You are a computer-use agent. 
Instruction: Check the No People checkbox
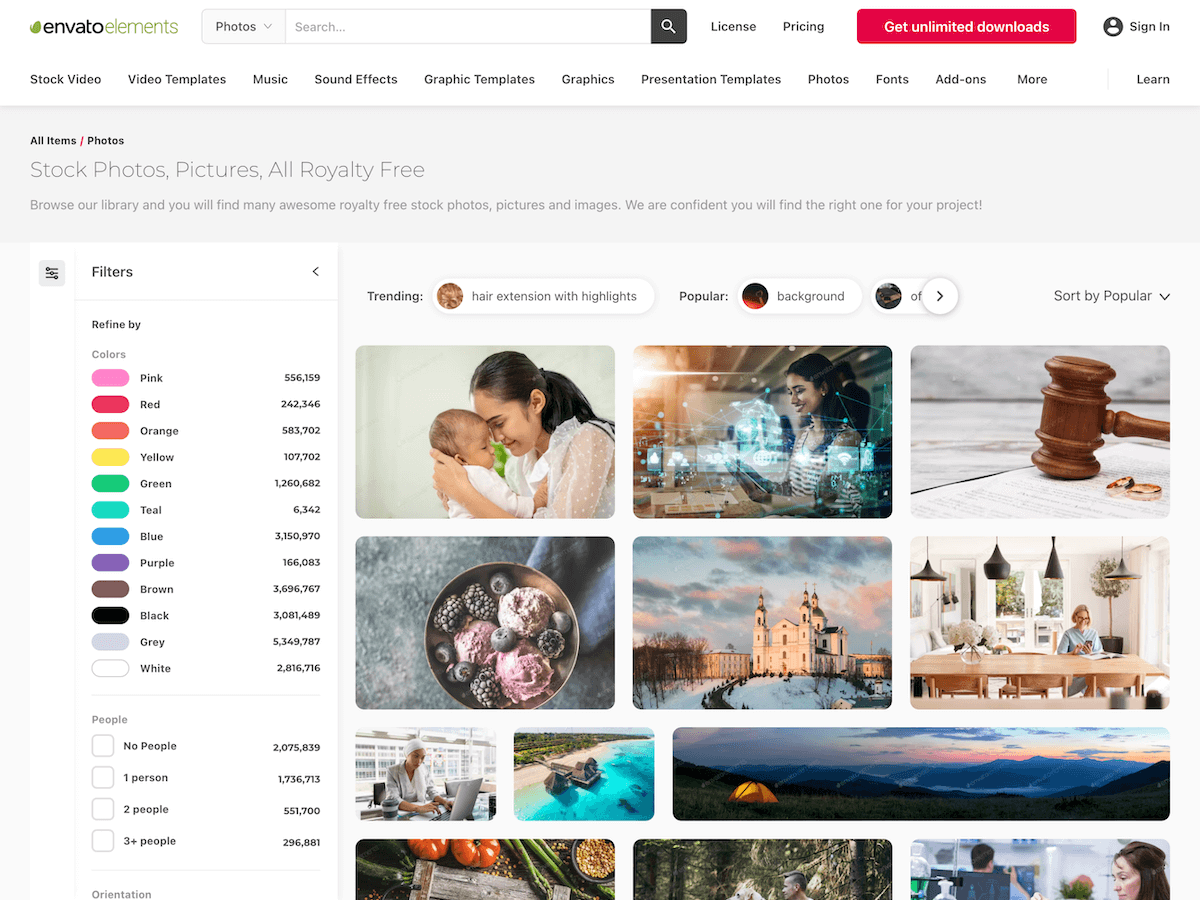103,746
